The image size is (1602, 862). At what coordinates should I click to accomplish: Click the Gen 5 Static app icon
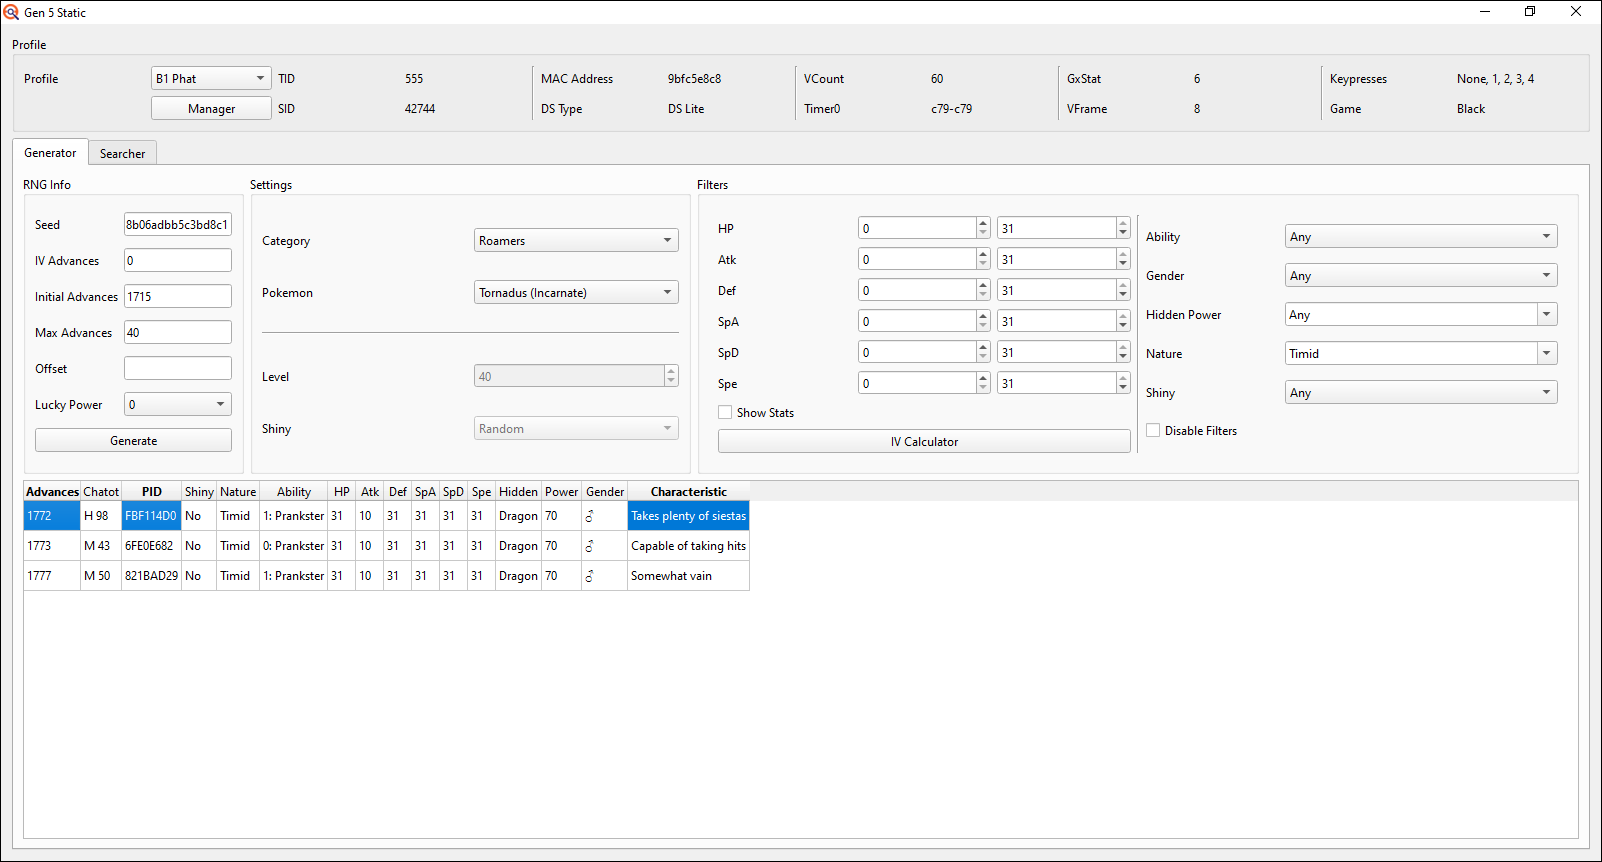(x=12, y=12)
